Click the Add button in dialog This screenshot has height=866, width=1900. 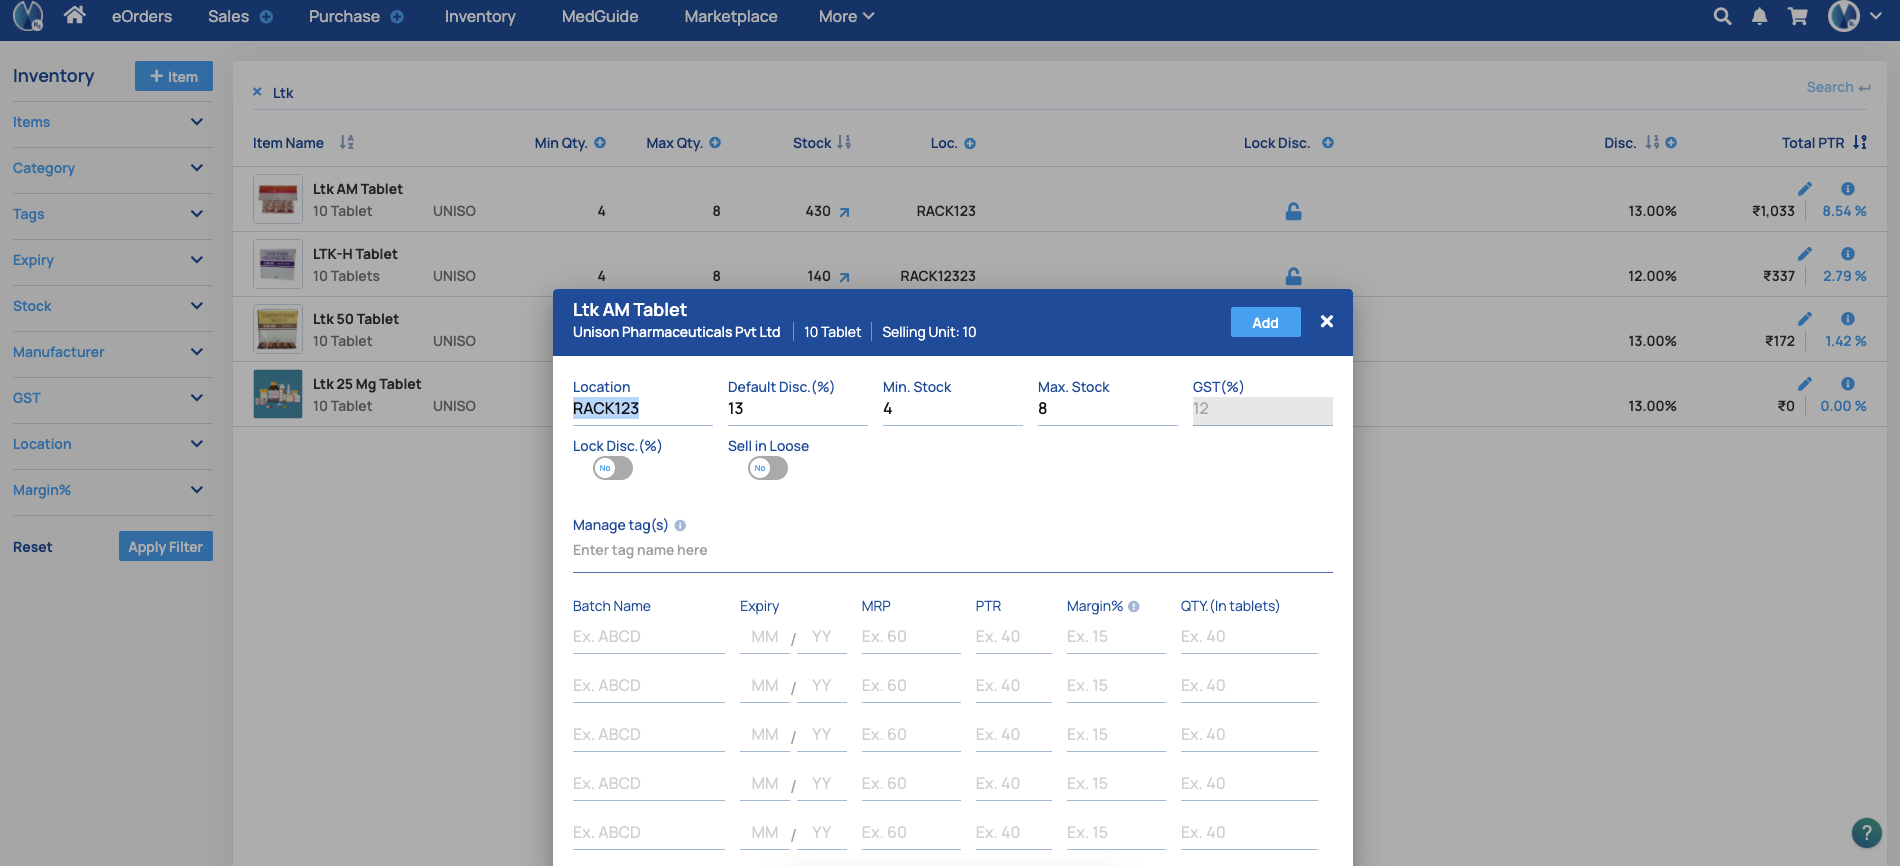pos(1265,322)
